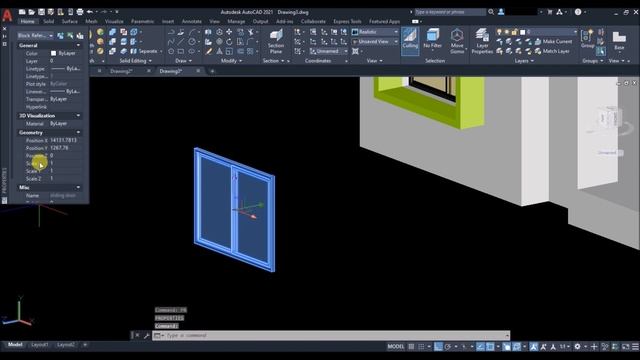640x360 pixels.
Task: Toggle layer lock icon in Layers panel
Action: tap(514, 32)
